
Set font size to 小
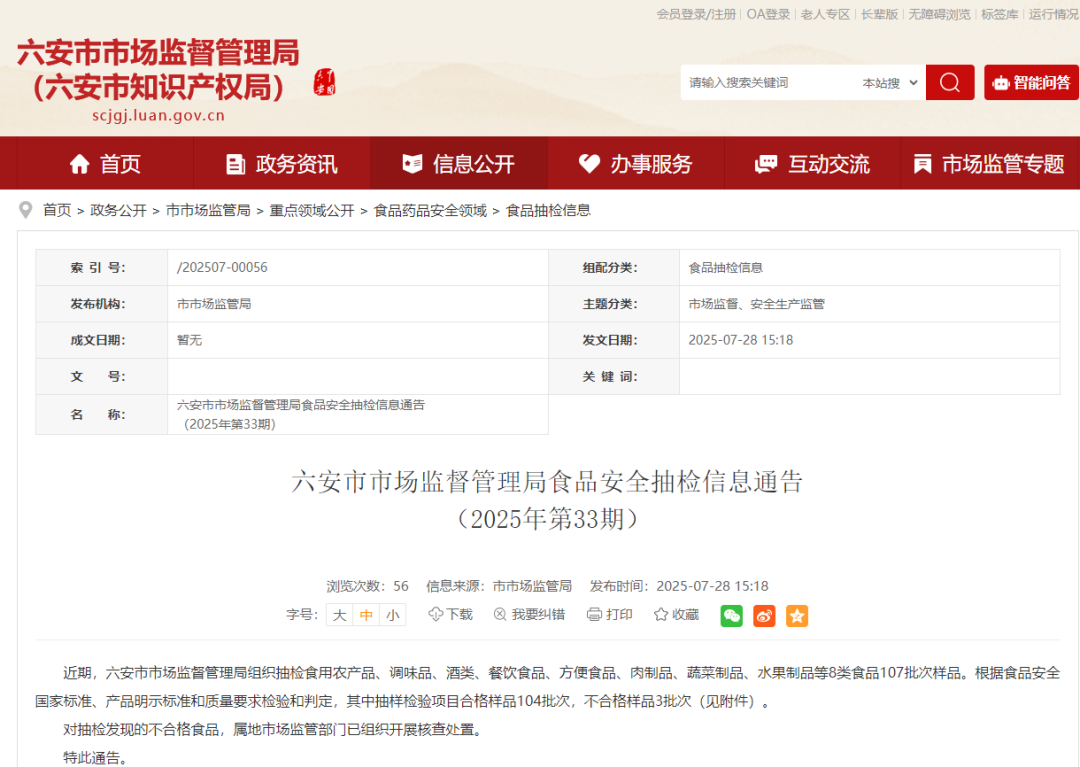point(393,615)
